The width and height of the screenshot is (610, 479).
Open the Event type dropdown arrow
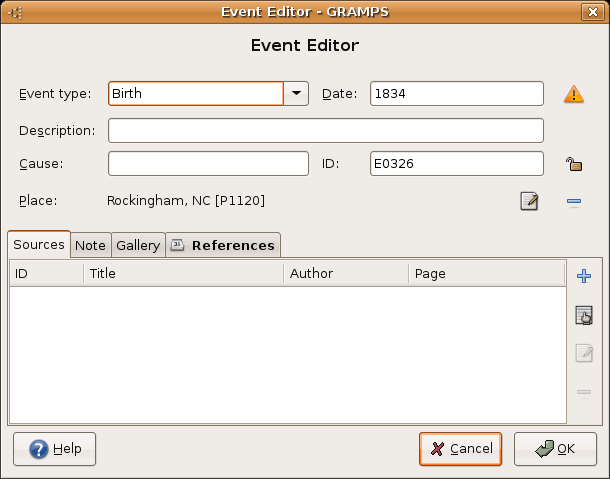[296, 94]
